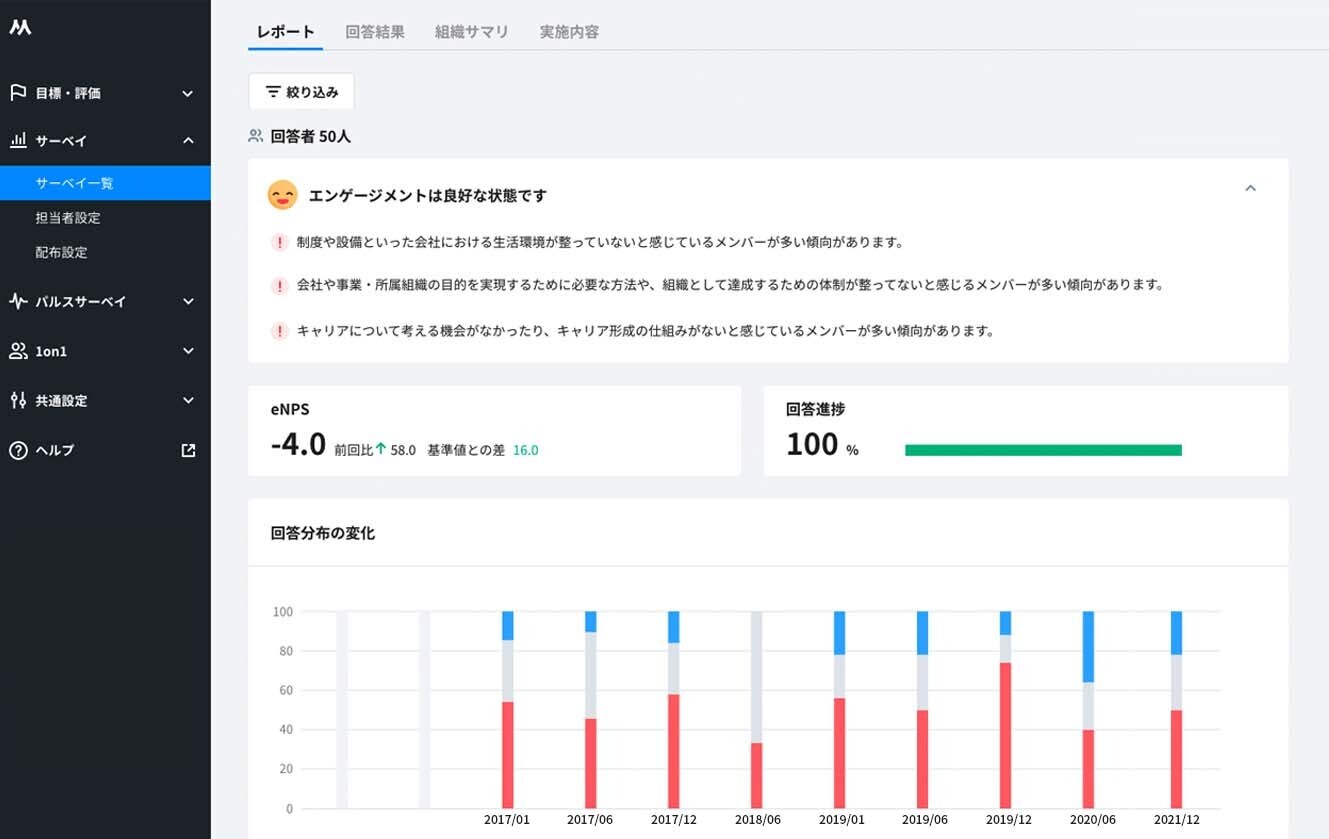This screenshot has height=839, width=1329.
Task: Click the bar chart icon beside サーベイ
Action: pos(18,141)
